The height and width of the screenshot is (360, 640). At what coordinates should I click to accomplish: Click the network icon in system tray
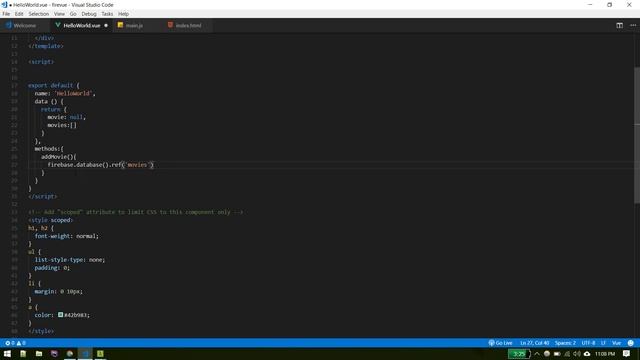tap(567, 354)
